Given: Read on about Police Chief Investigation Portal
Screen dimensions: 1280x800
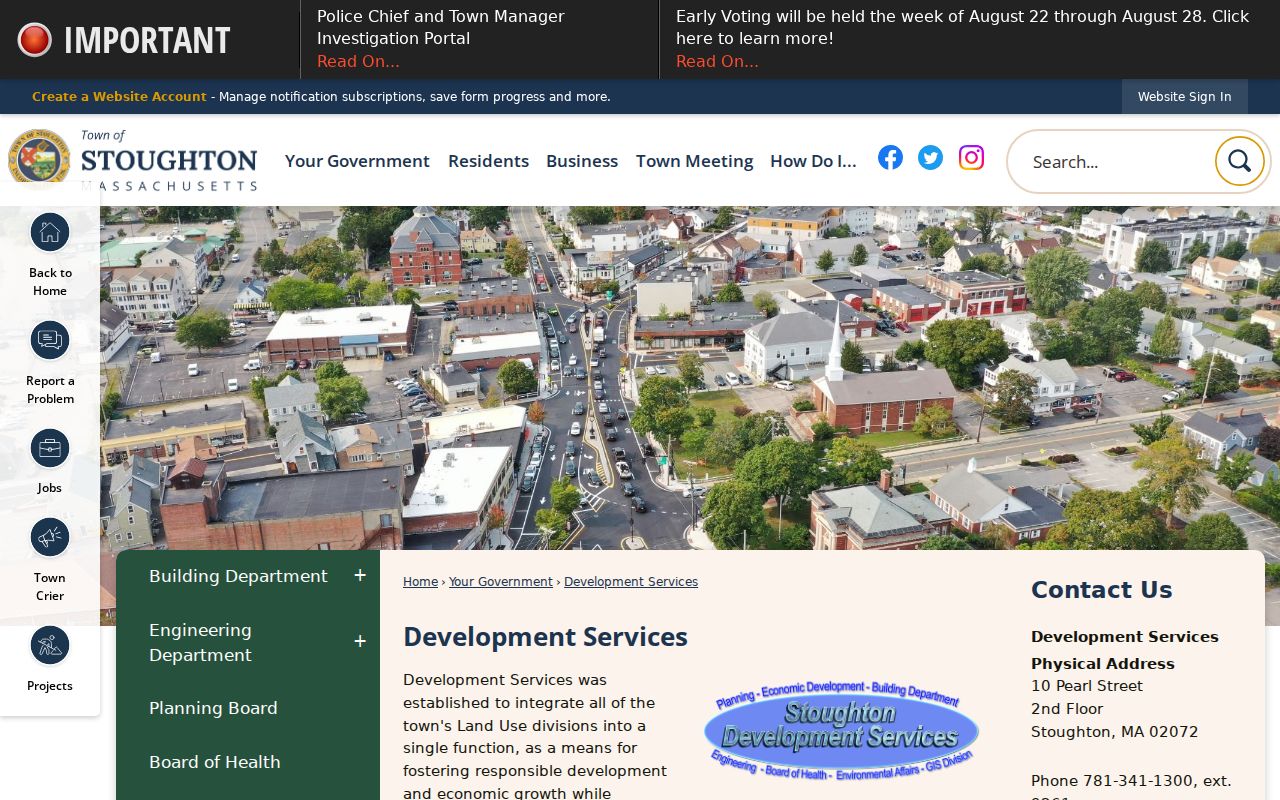Looking at the screenshot, I should (358, 62).
